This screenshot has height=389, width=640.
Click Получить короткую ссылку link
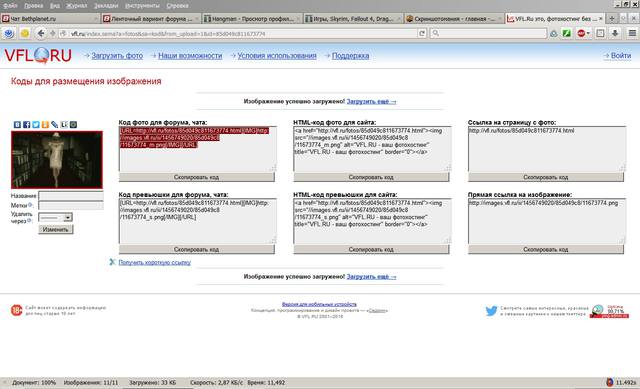point(155,262)
